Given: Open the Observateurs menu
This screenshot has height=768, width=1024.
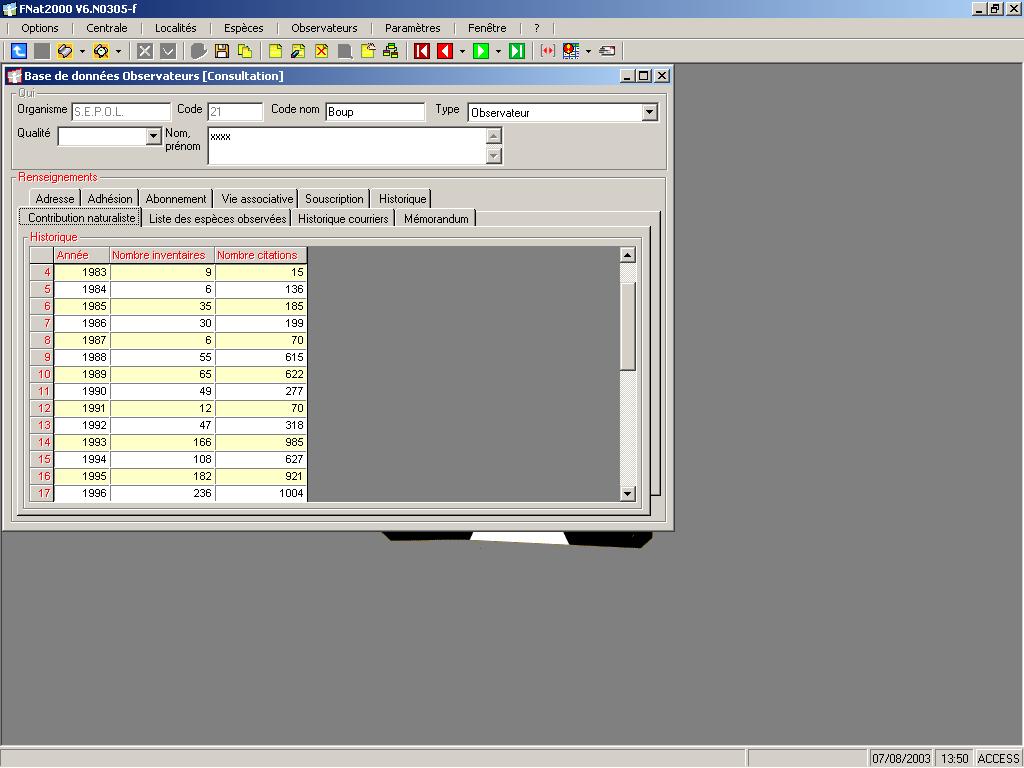Looking at the screenshot, I should coord(325,28).
